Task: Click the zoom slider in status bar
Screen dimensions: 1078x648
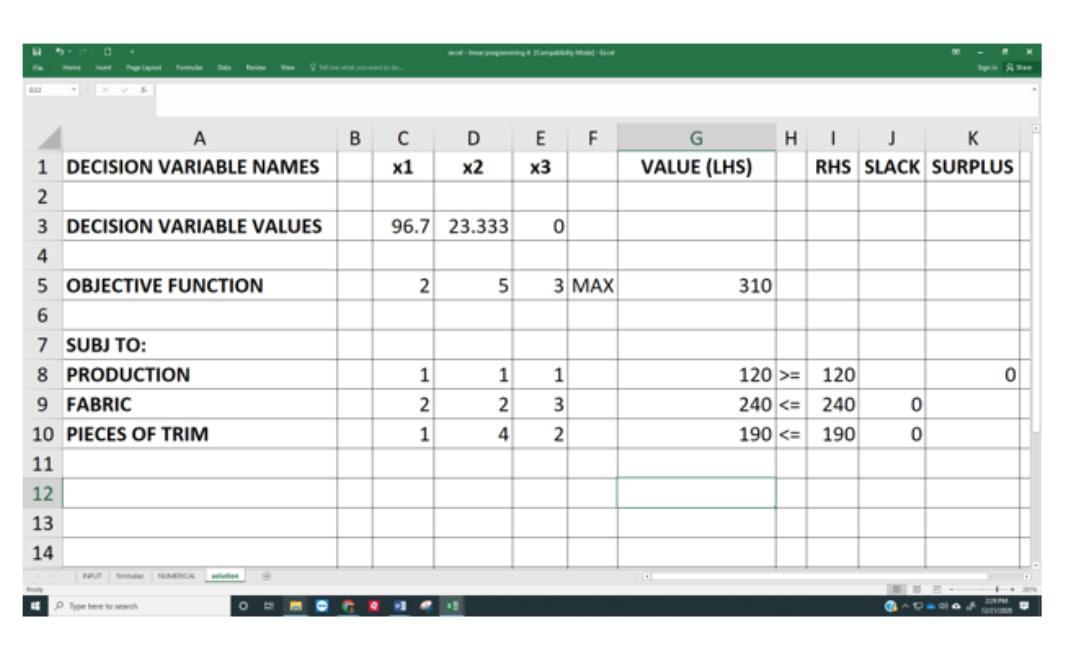Action: point(982,590)
